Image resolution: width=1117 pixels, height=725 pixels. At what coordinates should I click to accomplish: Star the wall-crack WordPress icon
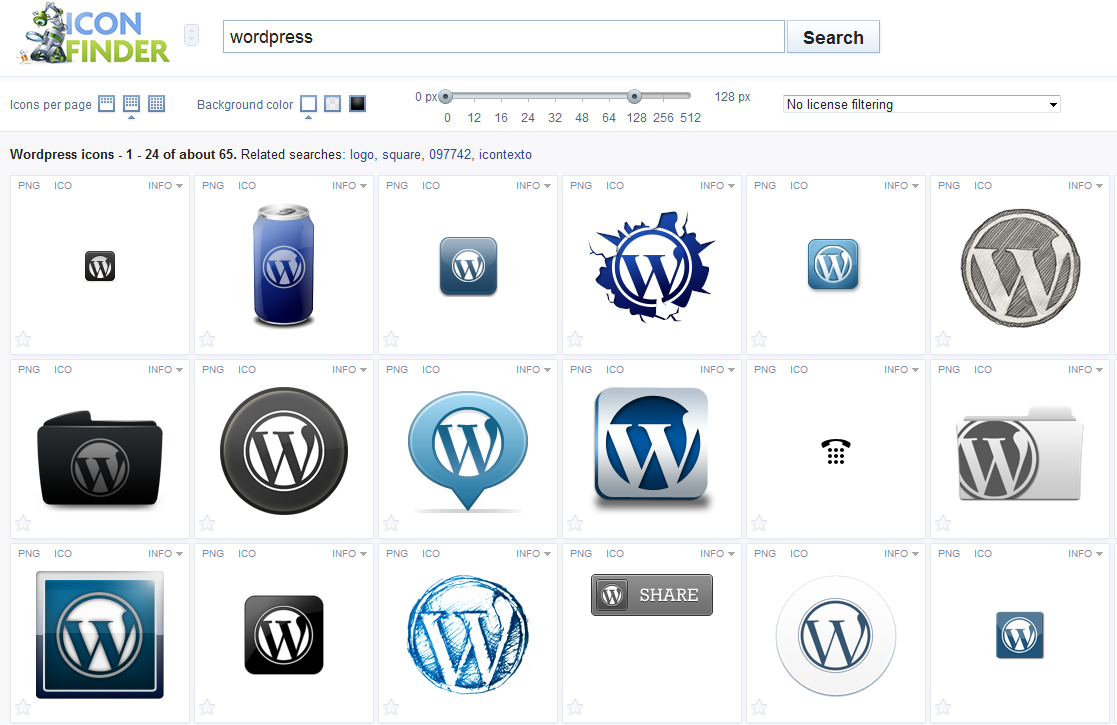(575, 339)
